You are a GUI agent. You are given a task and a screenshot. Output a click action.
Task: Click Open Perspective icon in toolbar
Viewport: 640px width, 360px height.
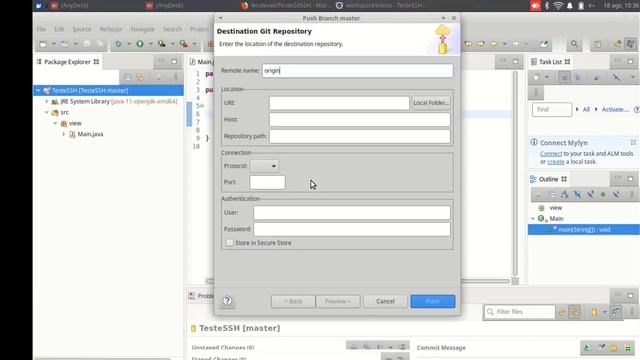598,44
